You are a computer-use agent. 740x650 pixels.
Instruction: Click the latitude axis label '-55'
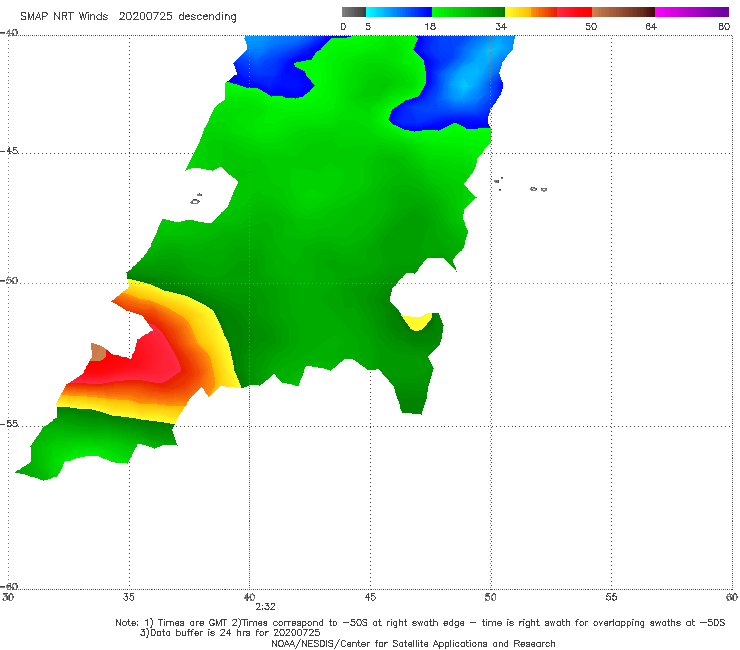coord(9,423)
